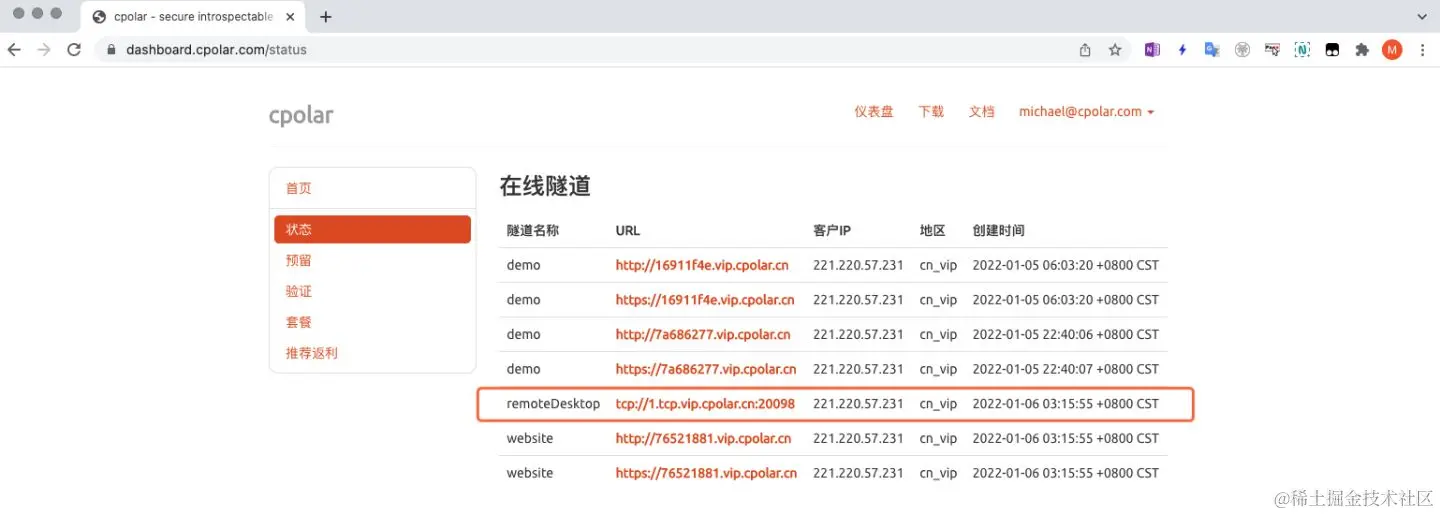This screenshot has height=515, width=1440.
Task: Open the blue lightning bolt extension
Action: [1182, 50]
